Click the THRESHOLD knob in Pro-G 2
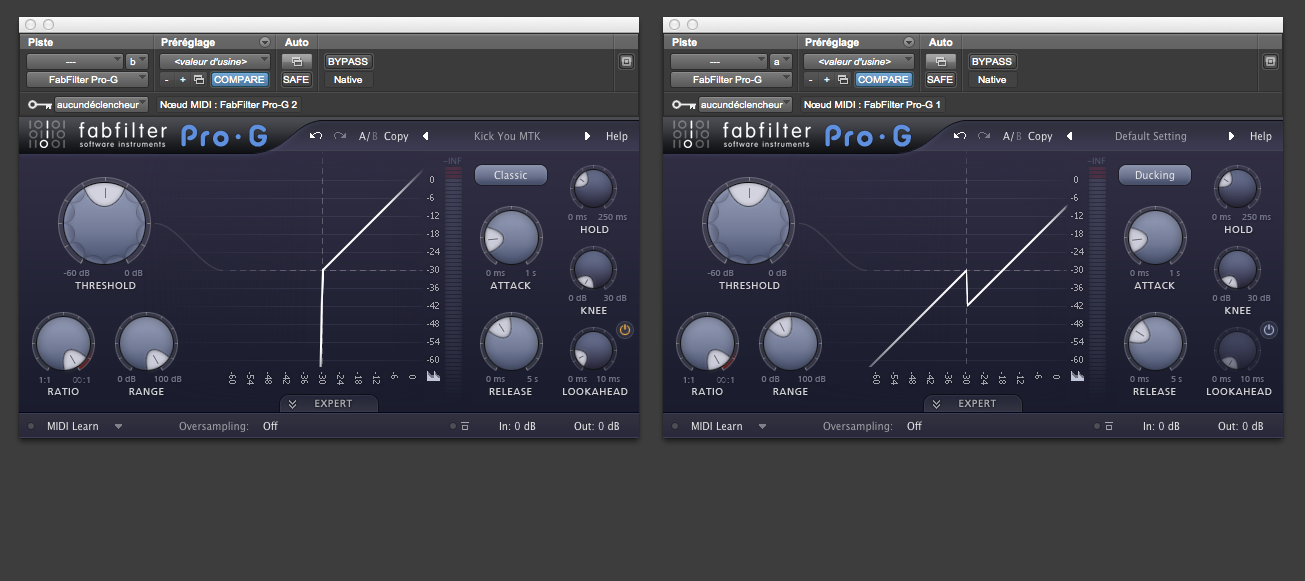1305x581 pixels. coord(103,223)
